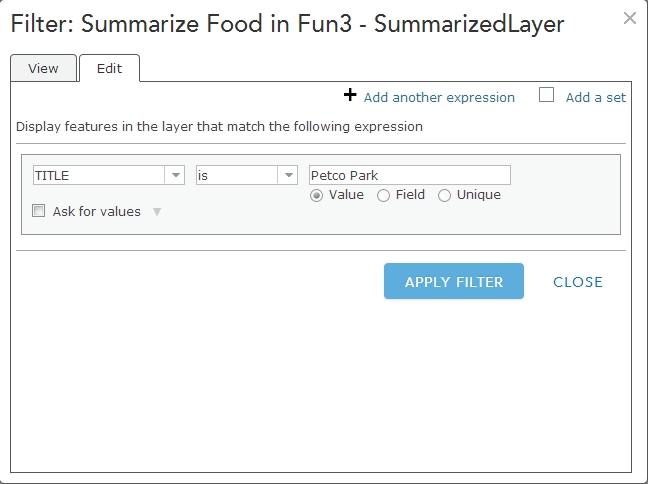The width and height of the screenshot is (648, 484).
Task: Click the Add another expression link
Action: [439, 97]
